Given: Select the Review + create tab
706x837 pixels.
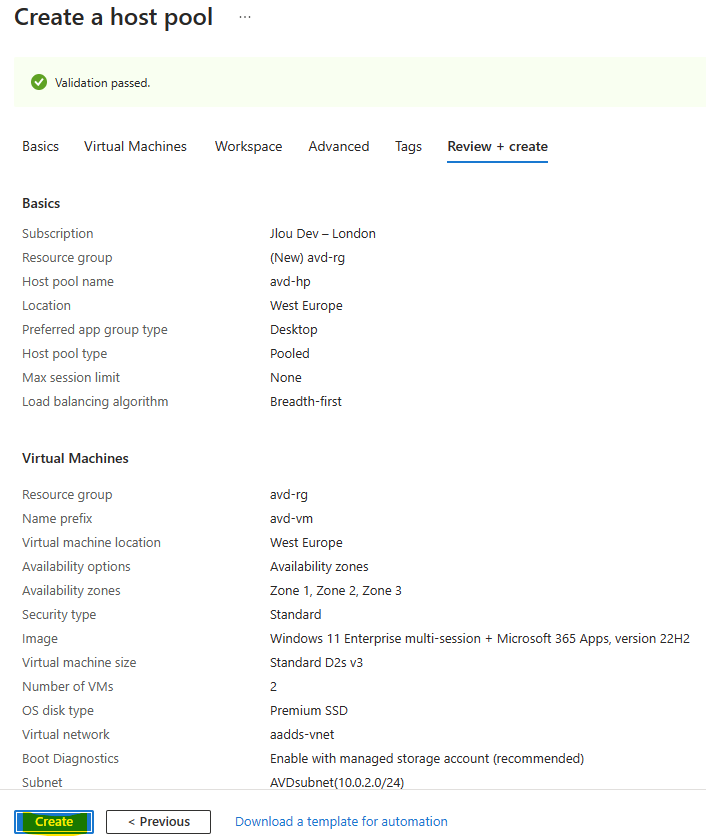Looking at the screenshot, I should click(x=497, y=146).
